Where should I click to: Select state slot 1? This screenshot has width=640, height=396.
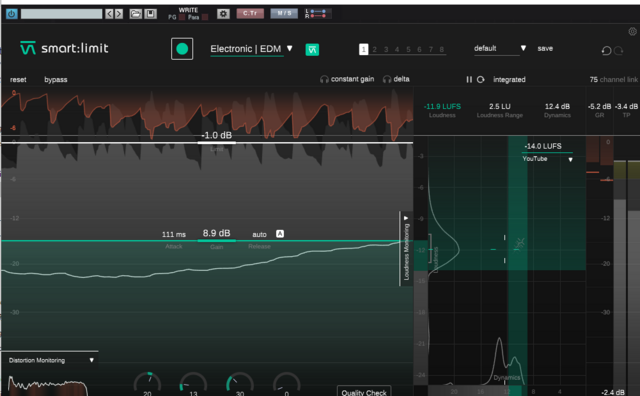[x=363, y=49]
